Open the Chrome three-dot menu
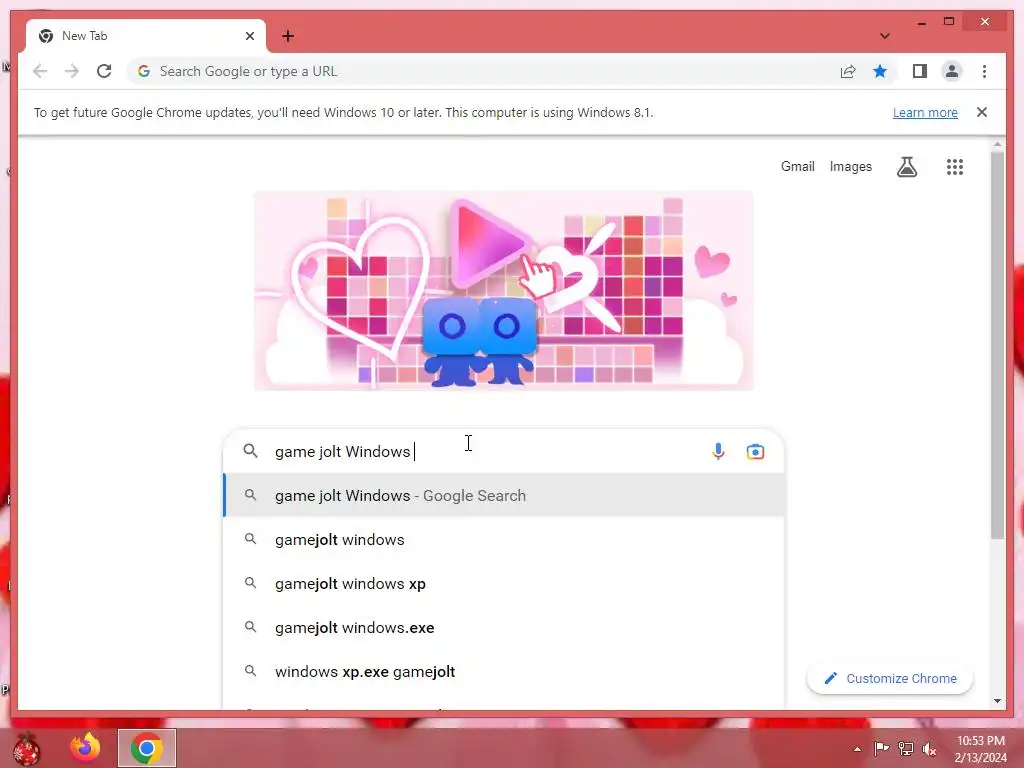Image resolution: width=1024 pixels, height=768 pixels. (x=984, y=71)
